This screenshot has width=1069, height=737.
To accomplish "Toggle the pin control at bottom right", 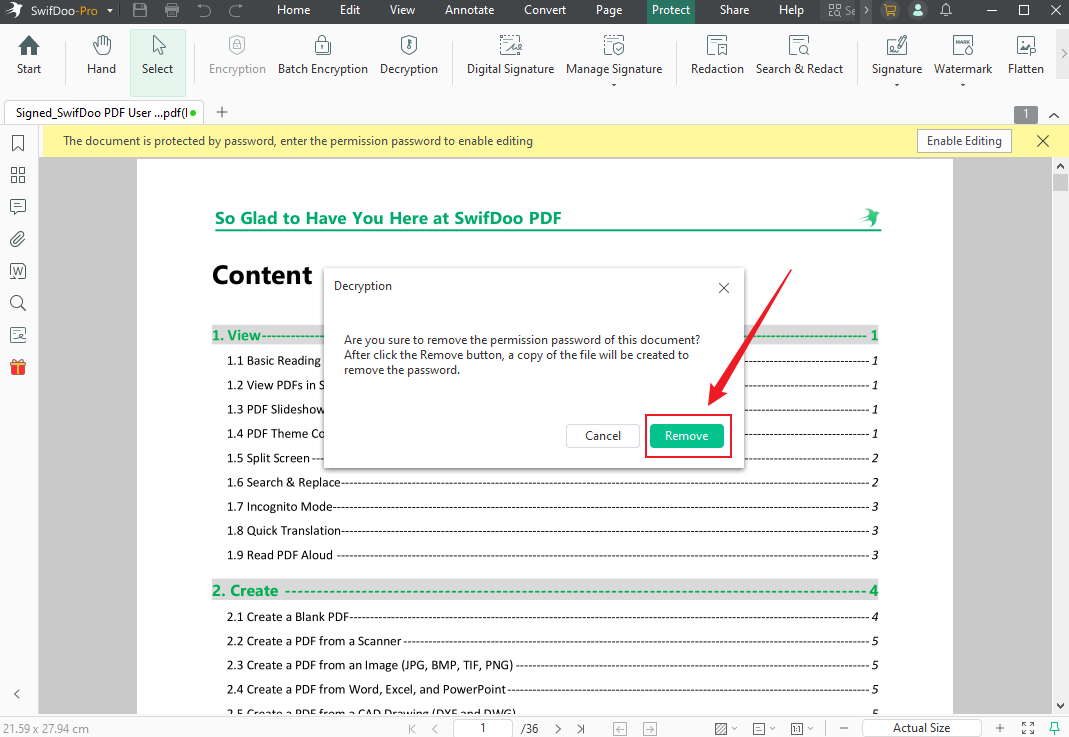I will (x=1055, y=728).
